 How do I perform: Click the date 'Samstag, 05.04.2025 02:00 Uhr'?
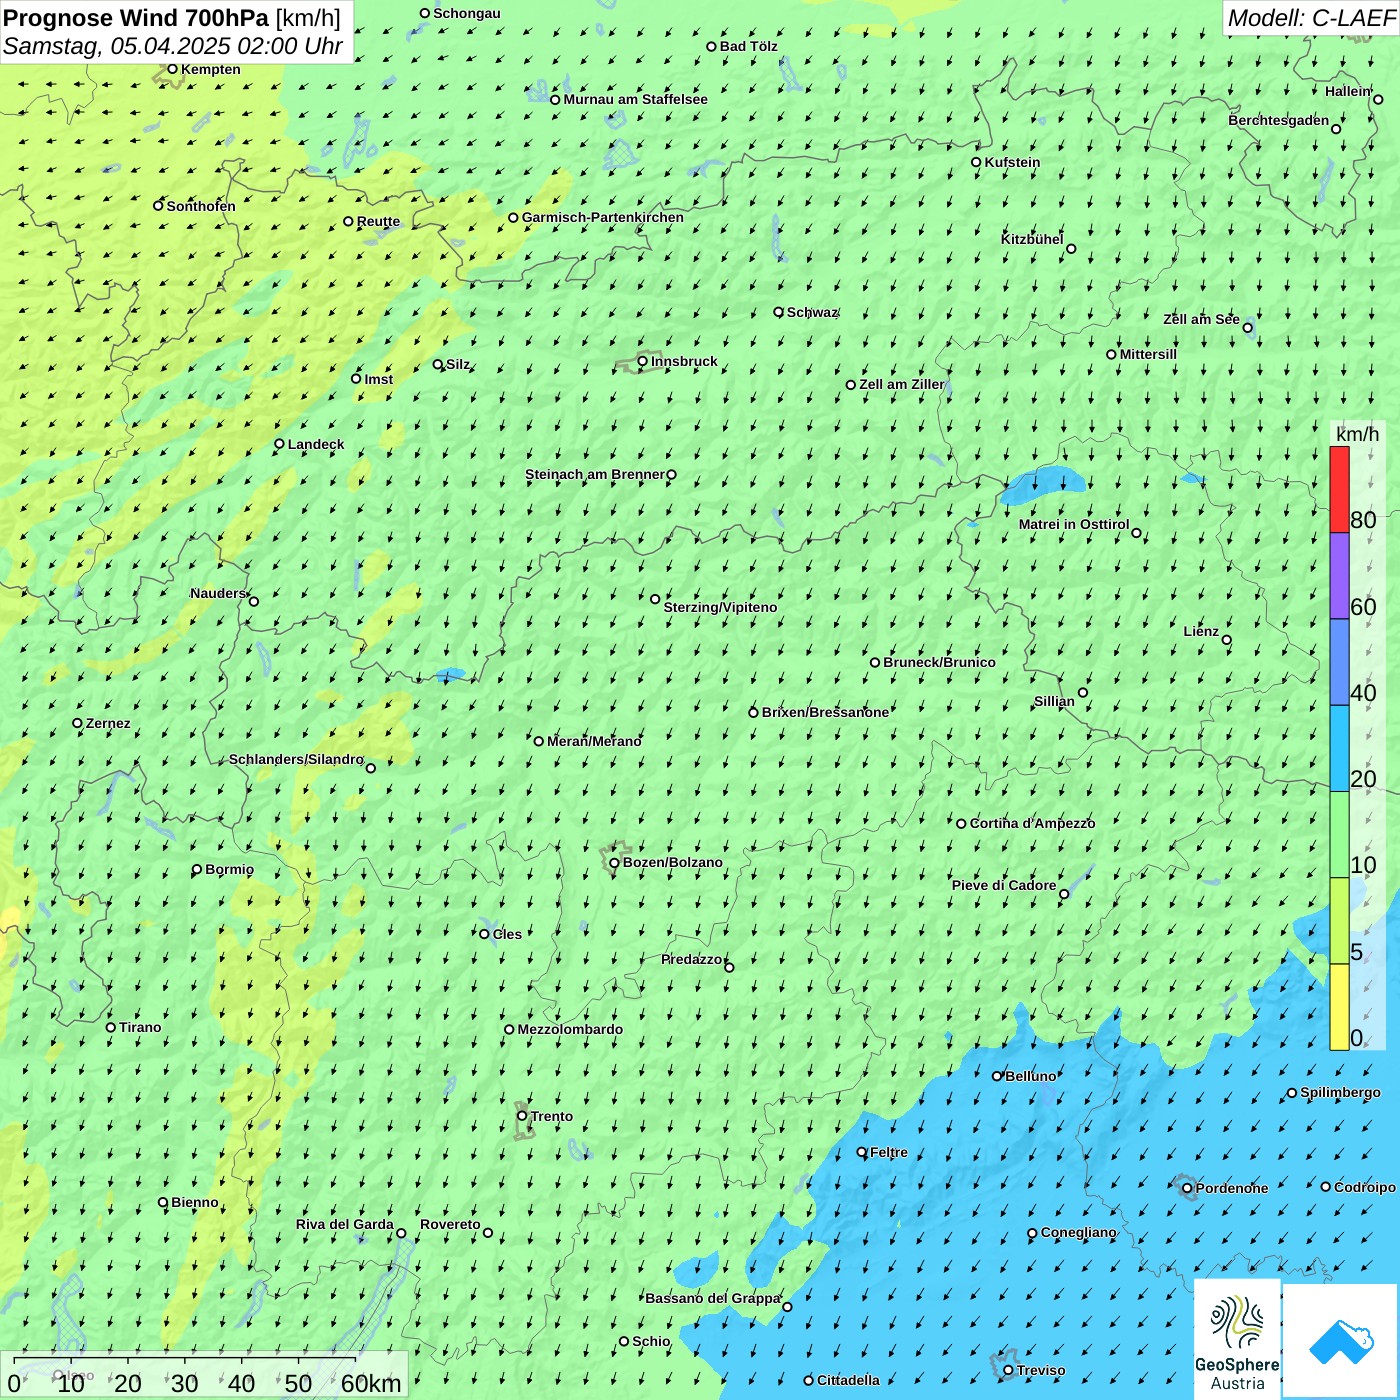click(173, 46)
